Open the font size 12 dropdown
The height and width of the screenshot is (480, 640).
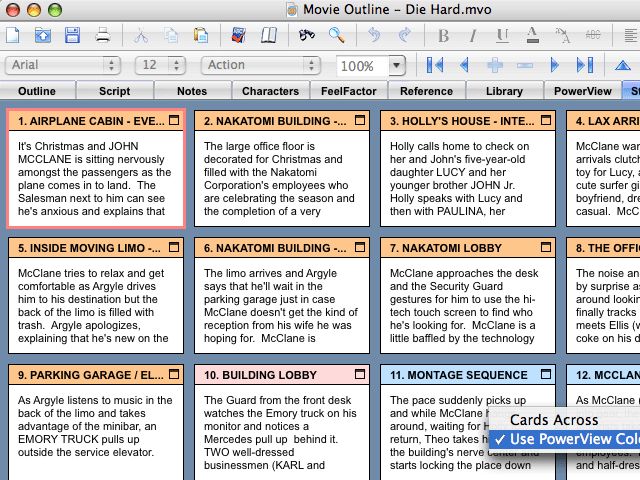pos(160,65)
